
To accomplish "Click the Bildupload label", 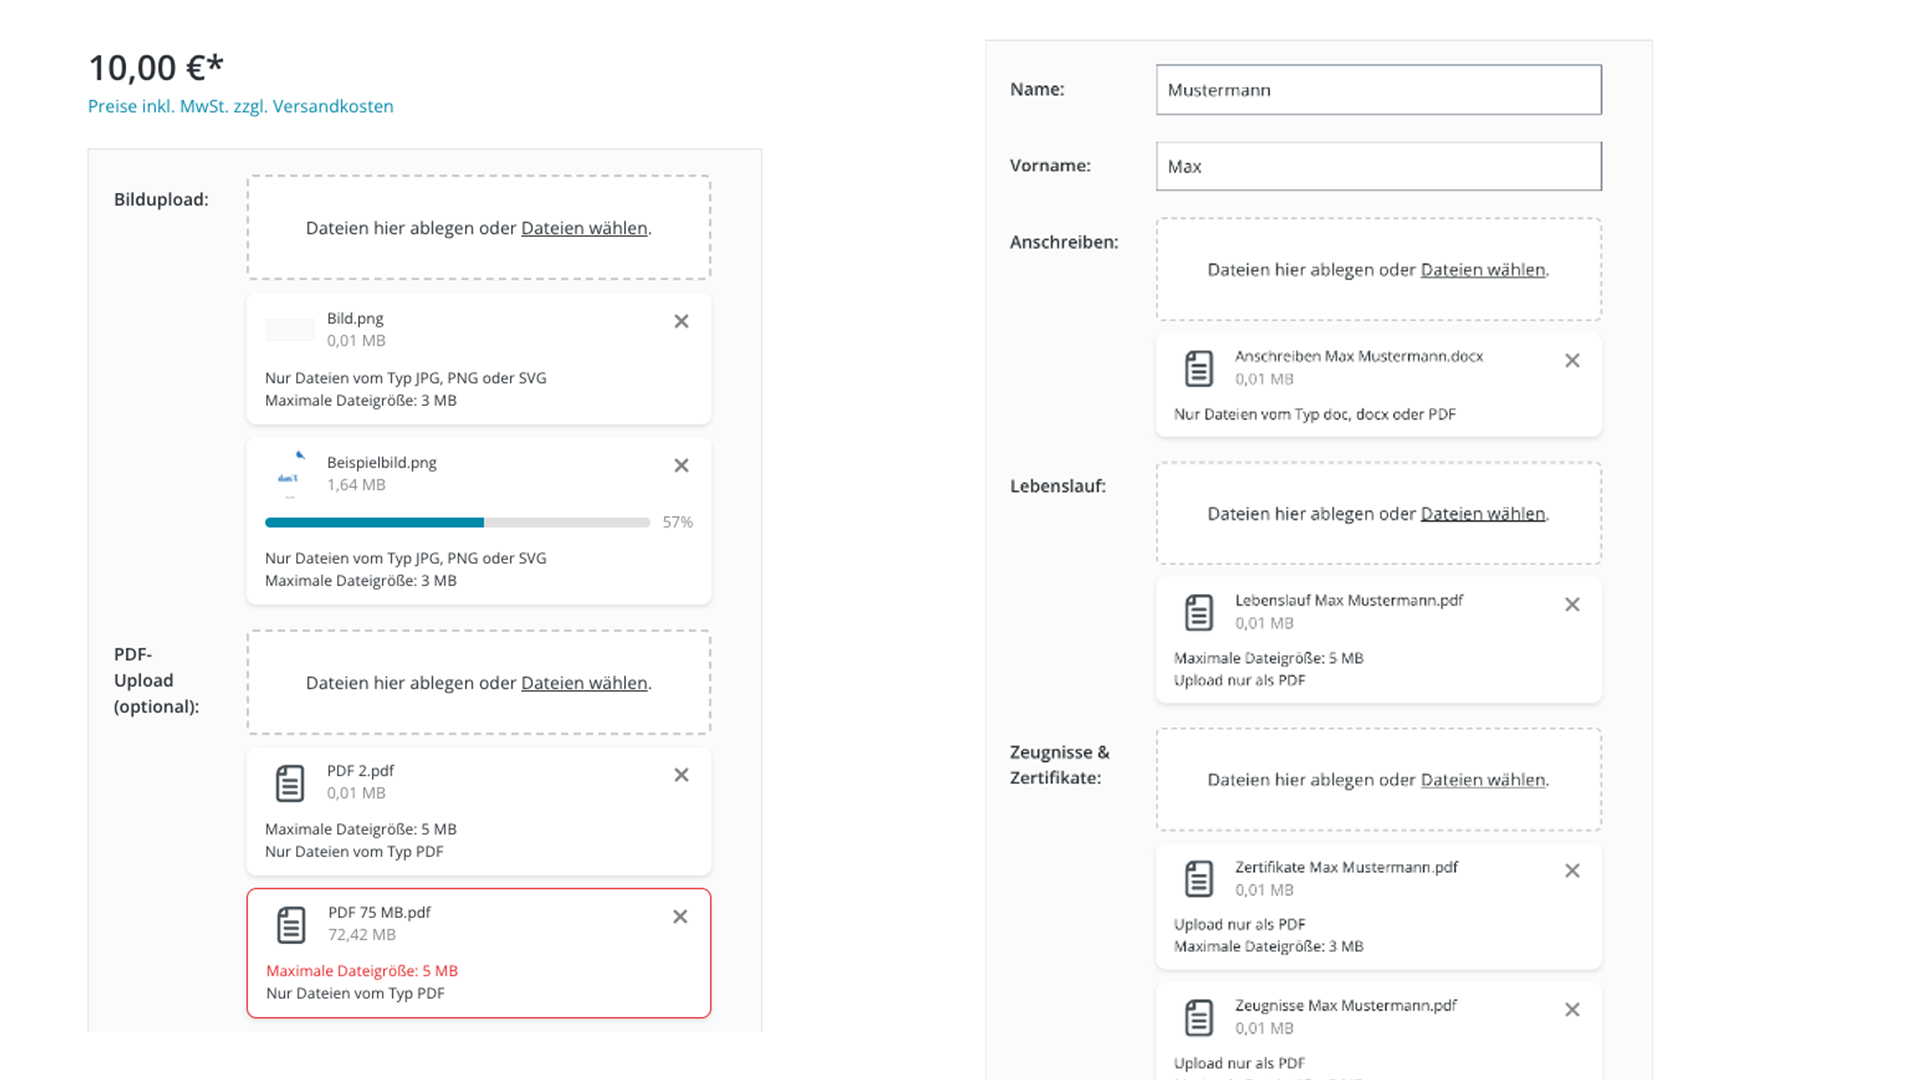I will point(161,199).
